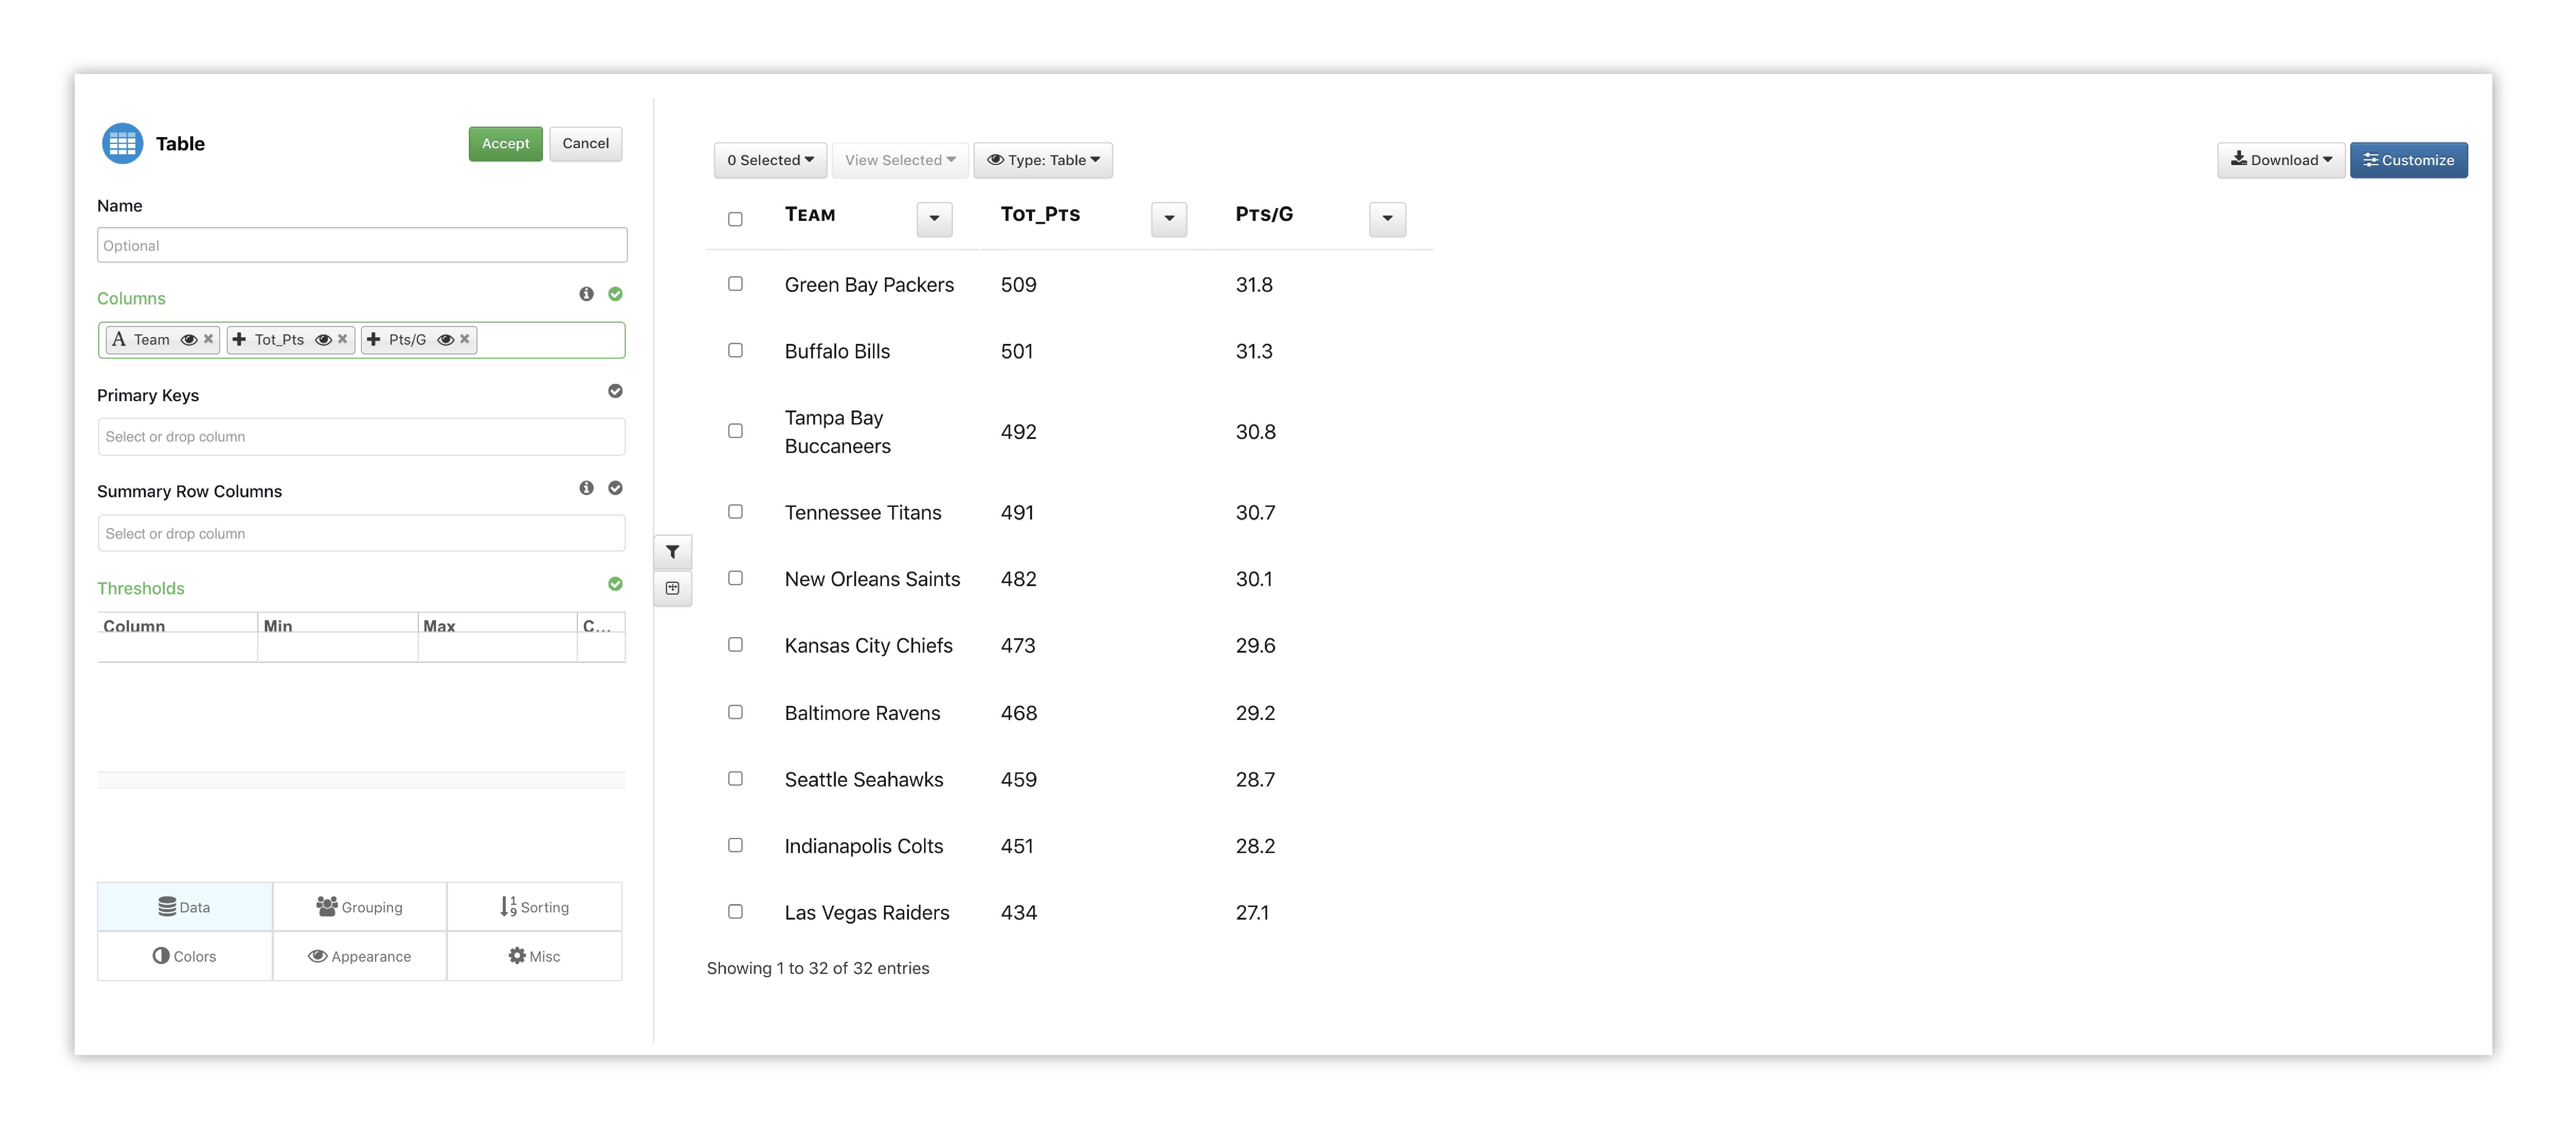Open the filter funnel icon
2576x1143 pixels.
coord(673,552)
